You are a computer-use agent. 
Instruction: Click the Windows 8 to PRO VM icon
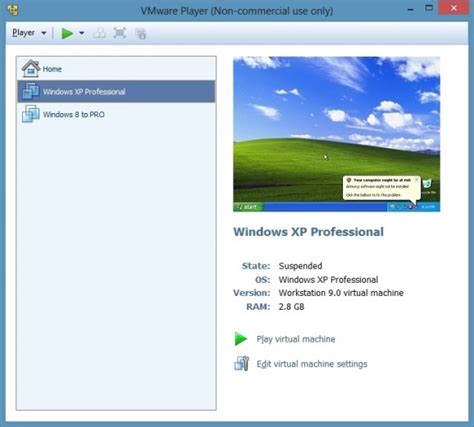31,114
